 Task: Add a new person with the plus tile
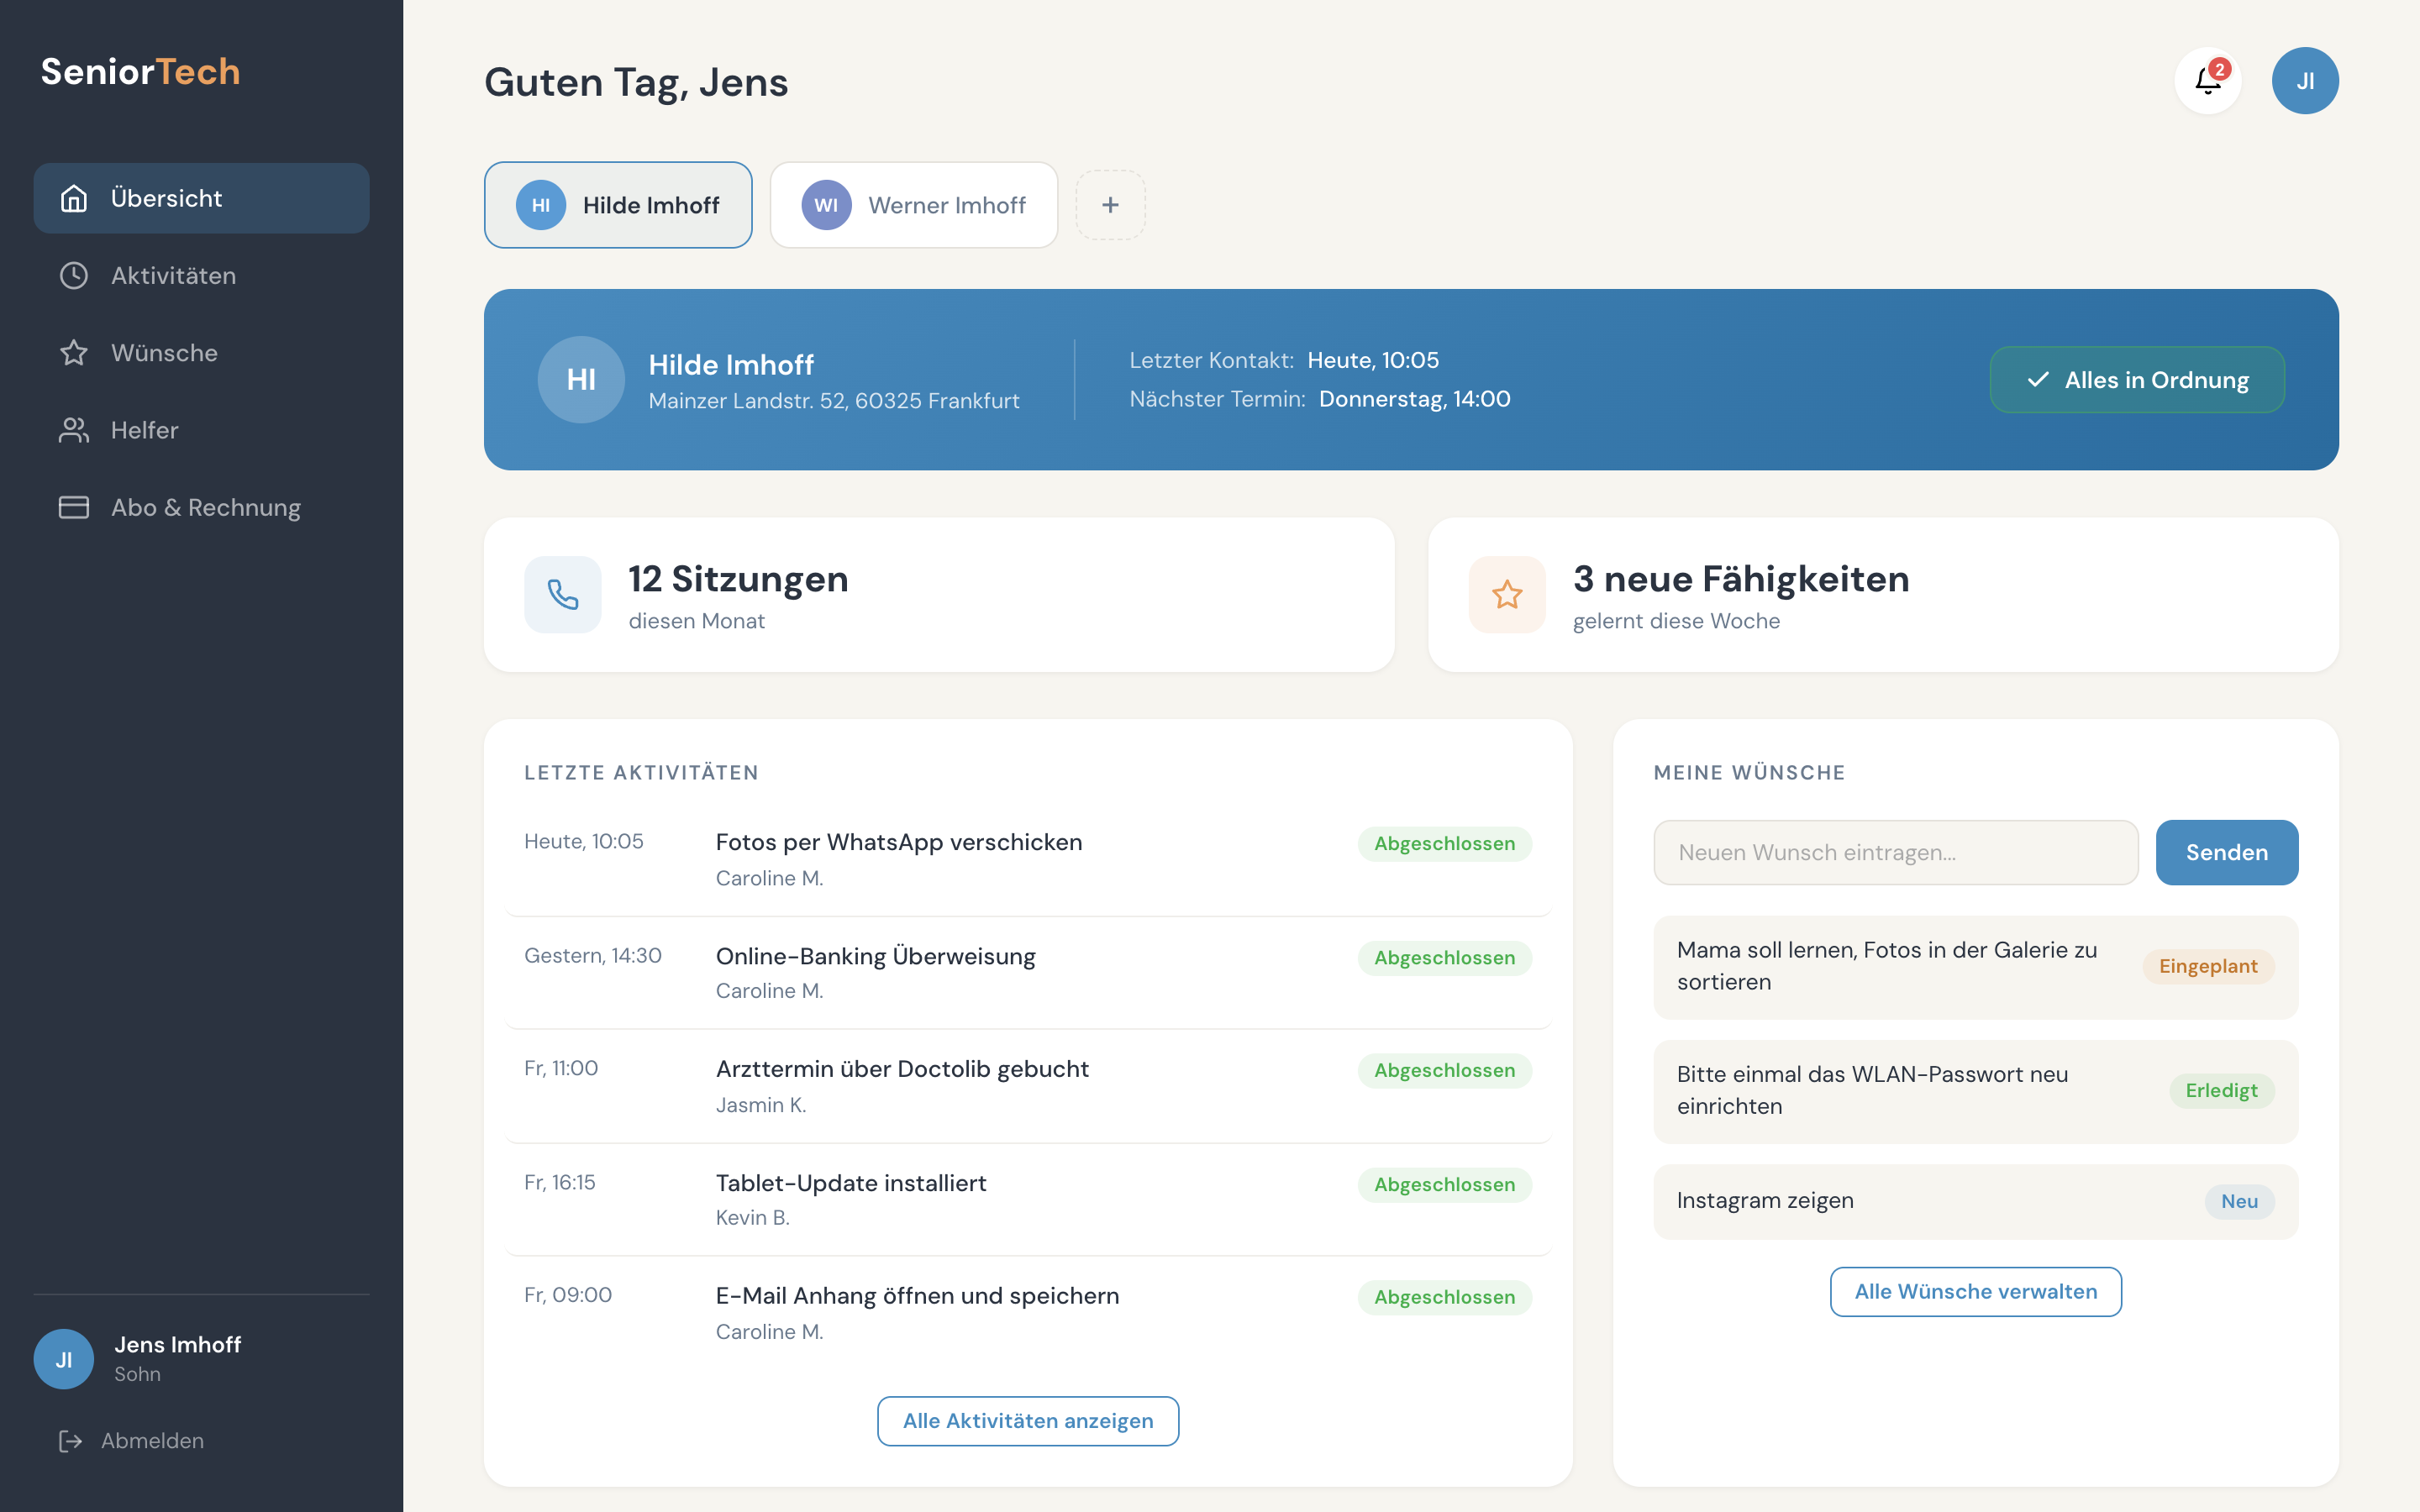click(x=1111, y=204)
